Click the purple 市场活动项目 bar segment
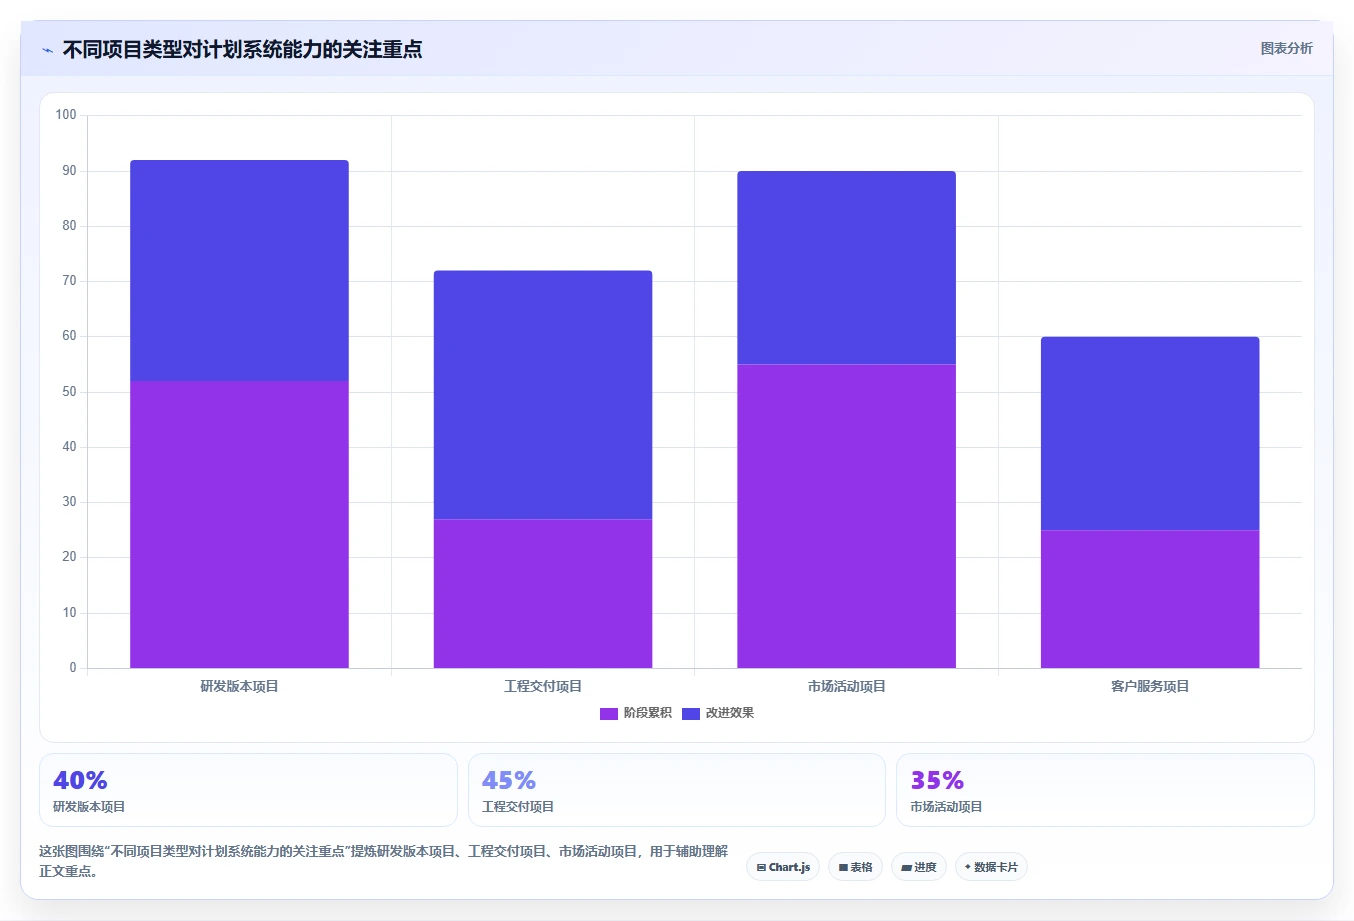Viewport: 1354px width, 921px height. click(x=846, y=516)
